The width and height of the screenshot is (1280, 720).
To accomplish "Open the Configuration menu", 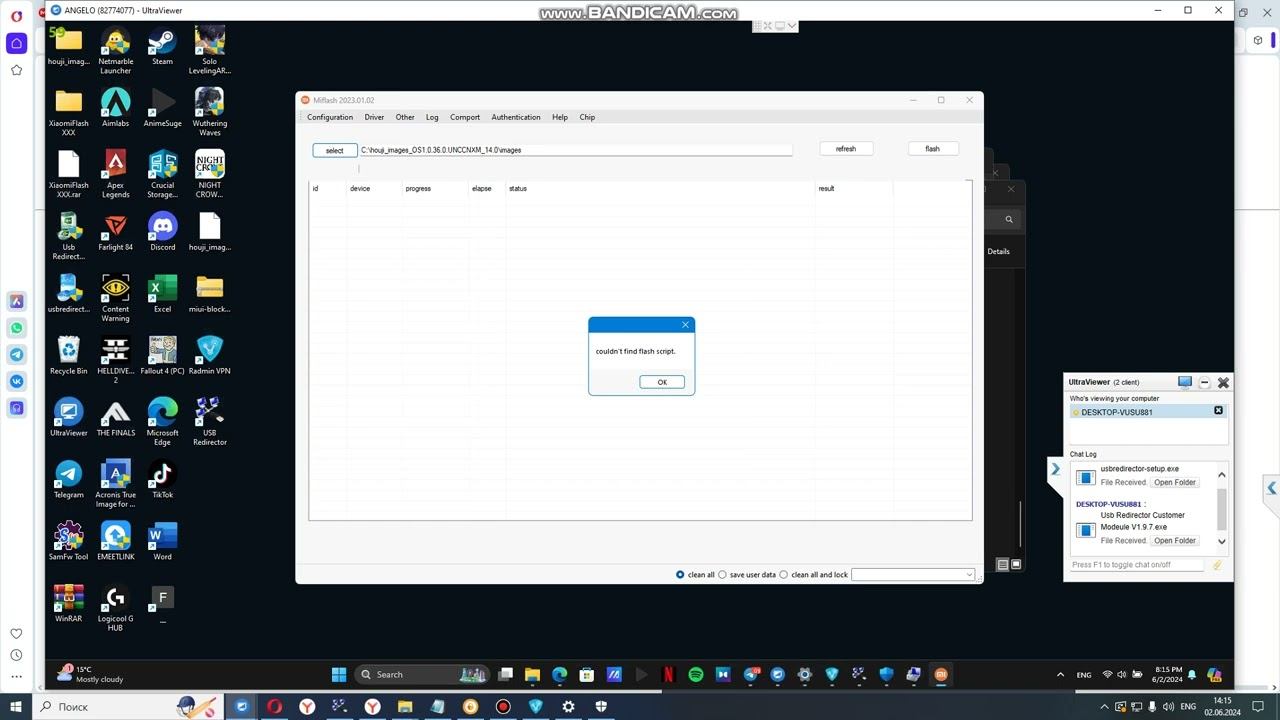I will click(330, 117).
